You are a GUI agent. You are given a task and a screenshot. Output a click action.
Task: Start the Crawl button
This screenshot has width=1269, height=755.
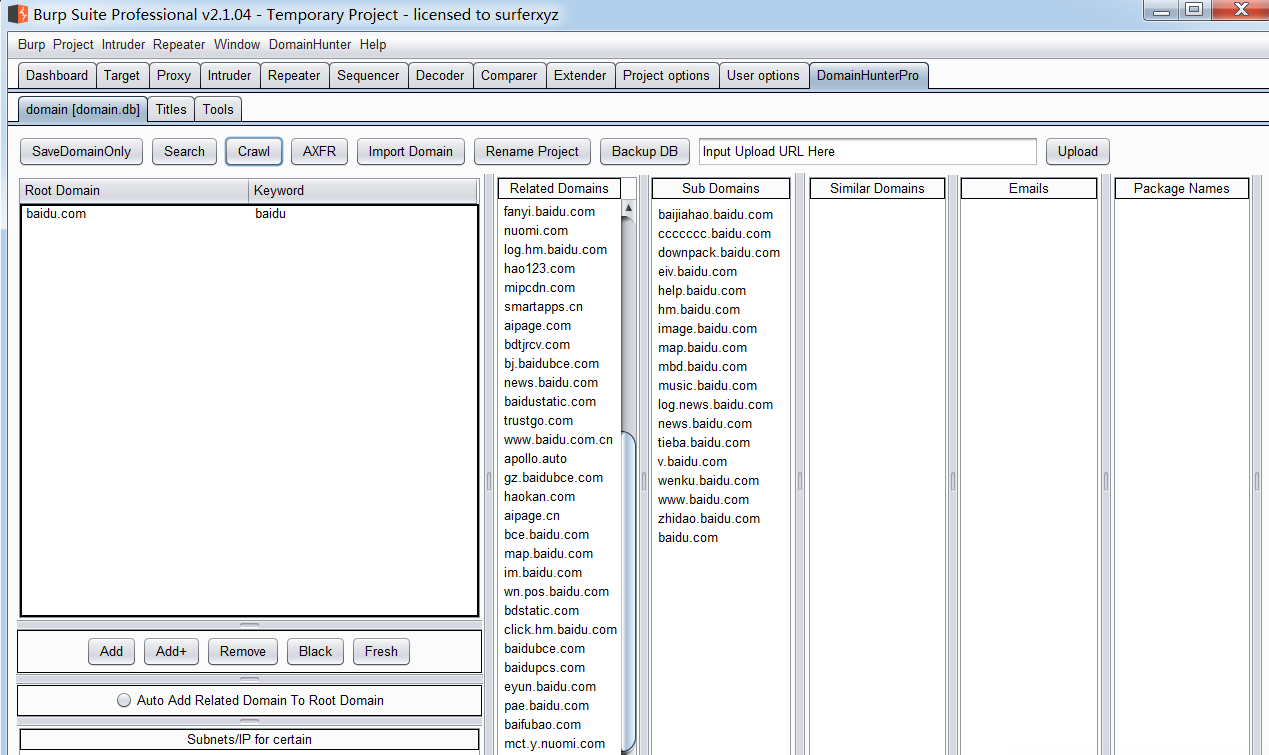tap(254, 151)
